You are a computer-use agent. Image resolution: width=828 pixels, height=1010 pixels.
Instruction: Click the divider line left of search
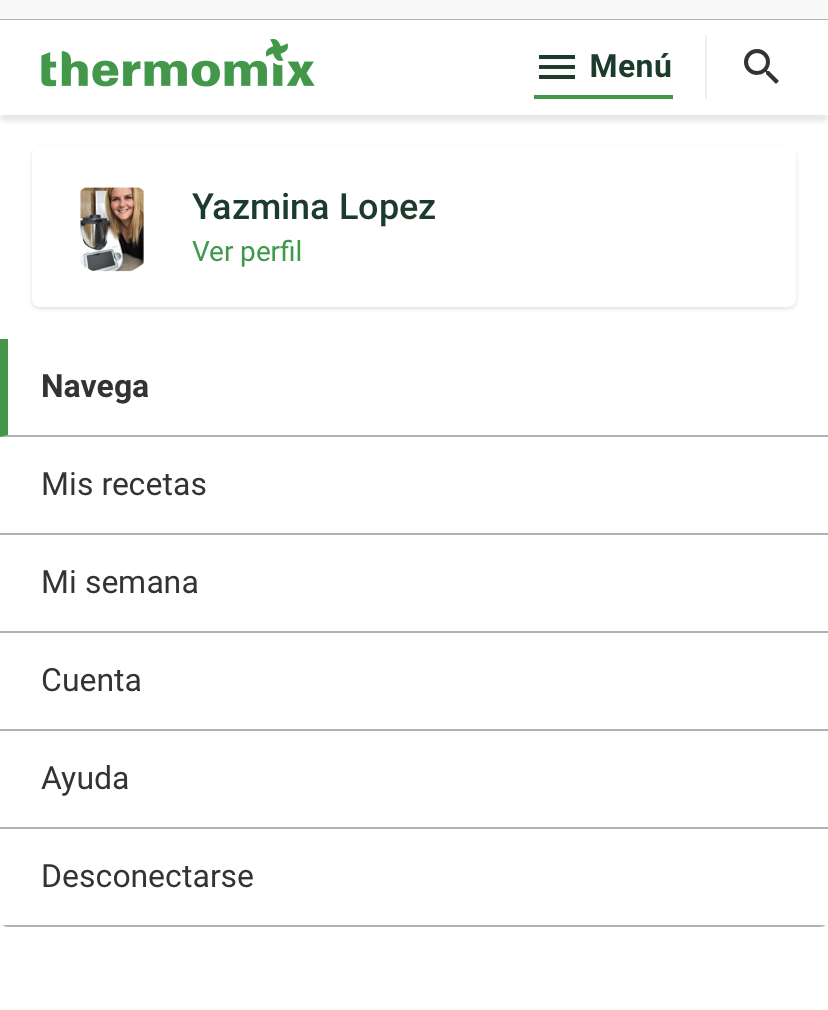tap(706, 67)
